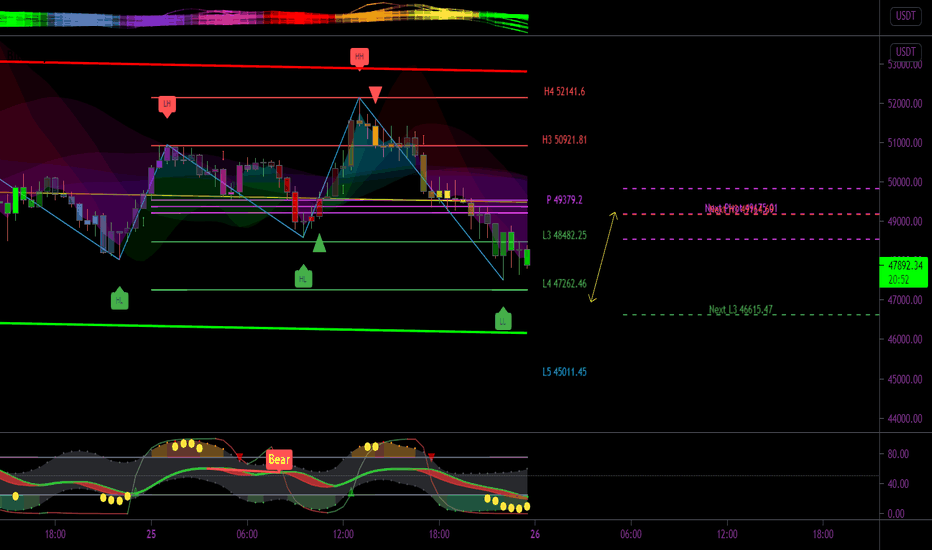Click the HL marker beside the green up-triangle
932x550 pixels.
303,277
